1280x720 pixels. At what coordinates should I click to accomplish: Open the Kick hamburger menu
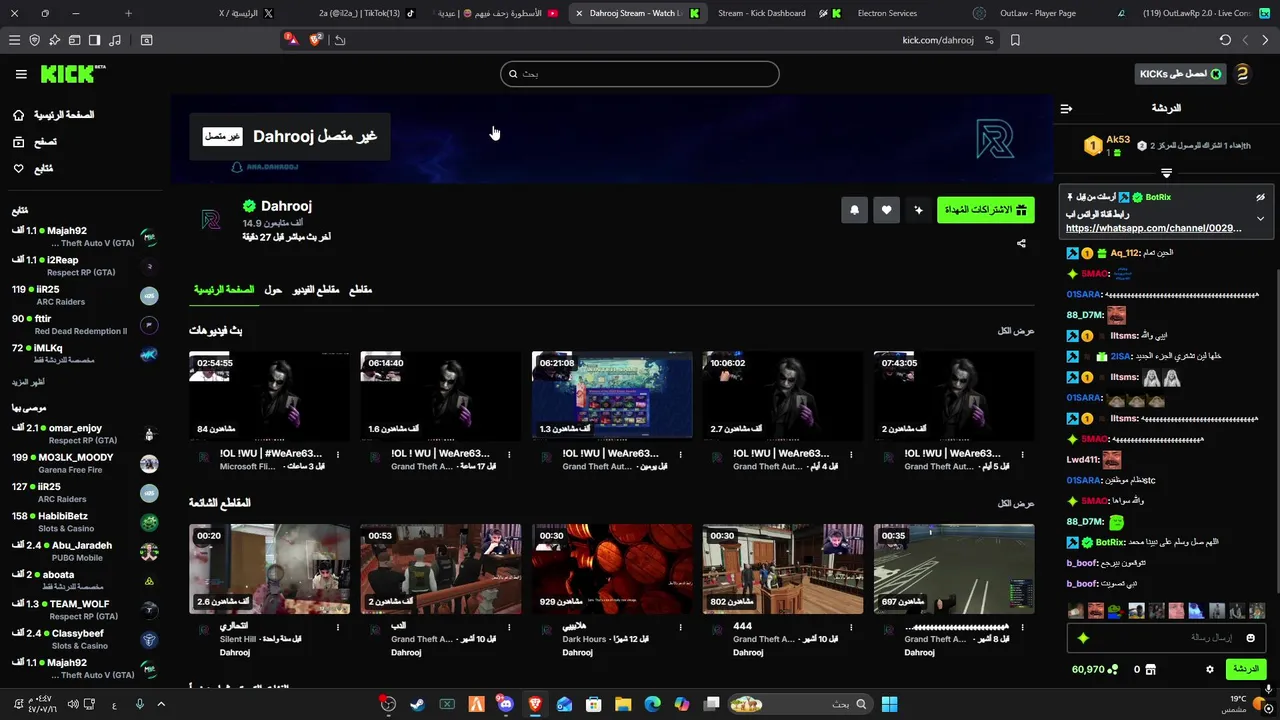point(21,74)
